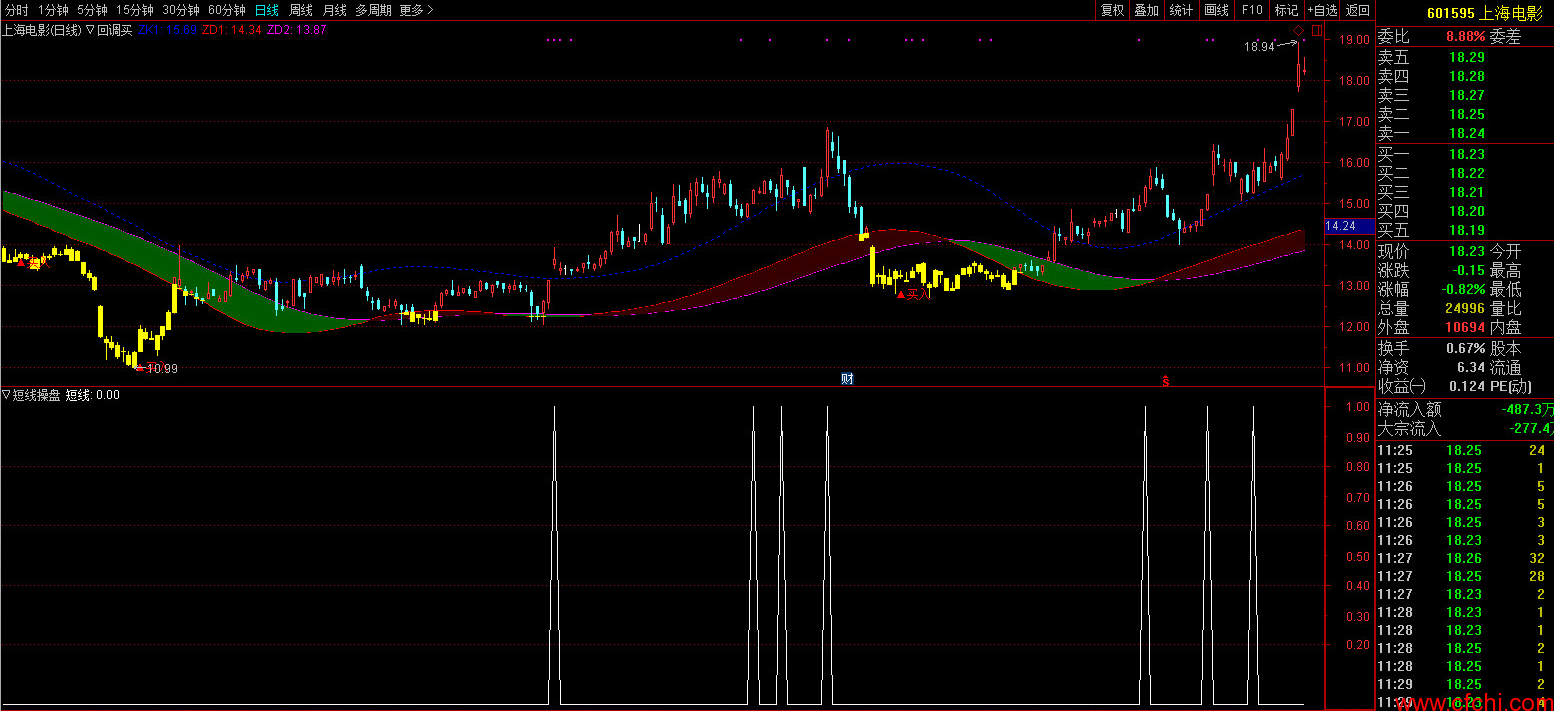Click the 标记 mark button
Viewport: 1554px width, 711px height.
coord(1286,10)
